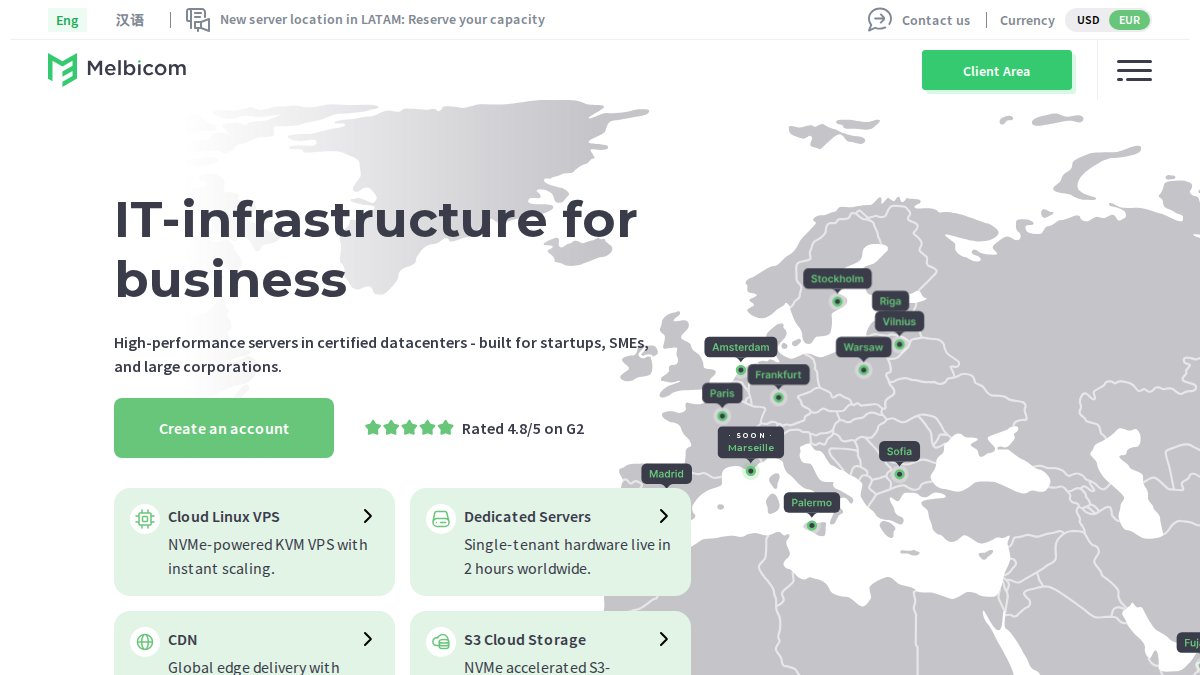This screenshot has height=675, width=1200.
Task: Click the Sofia map marker dot
Action: coord(899,474)
